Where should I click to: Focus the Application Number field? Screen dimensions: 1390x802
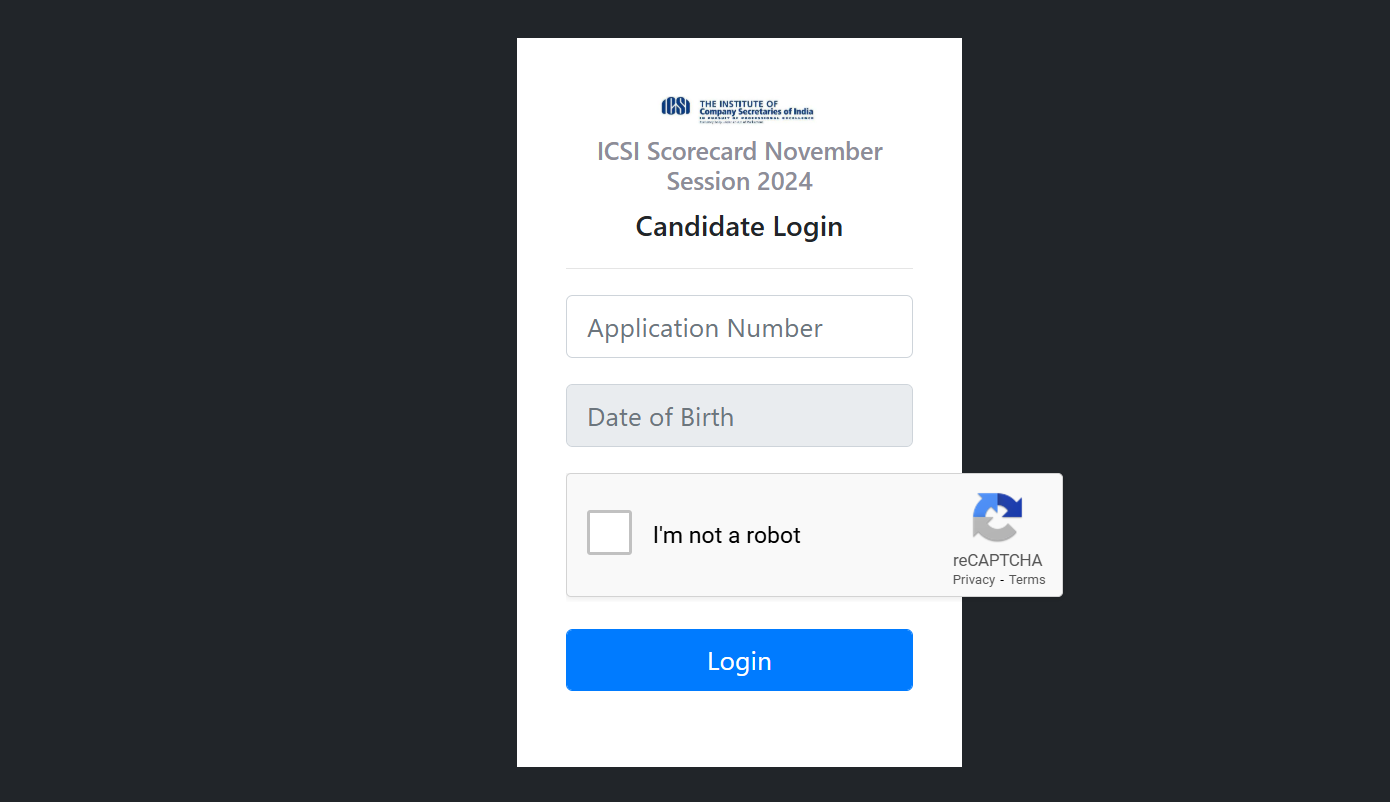739,327
